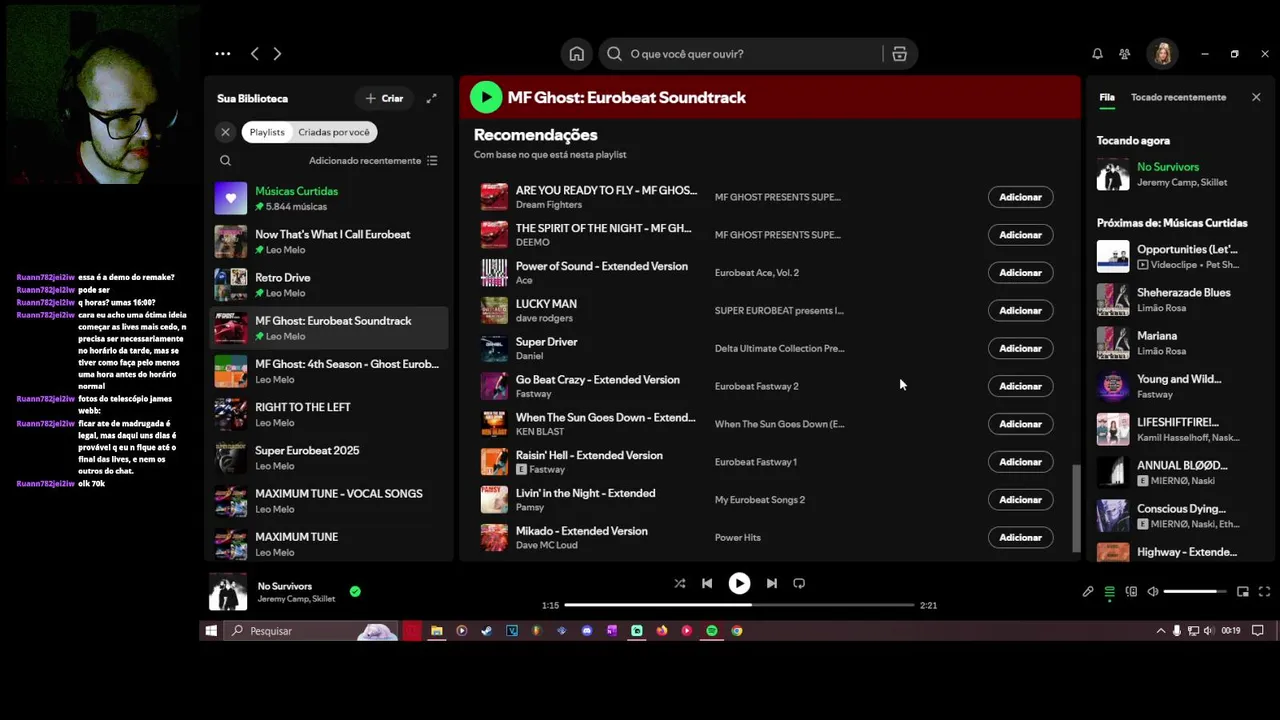This screenshot has width=1280, height=720.
Task: Open the Browse icon in search bar
Action: (x=899, y=54)
